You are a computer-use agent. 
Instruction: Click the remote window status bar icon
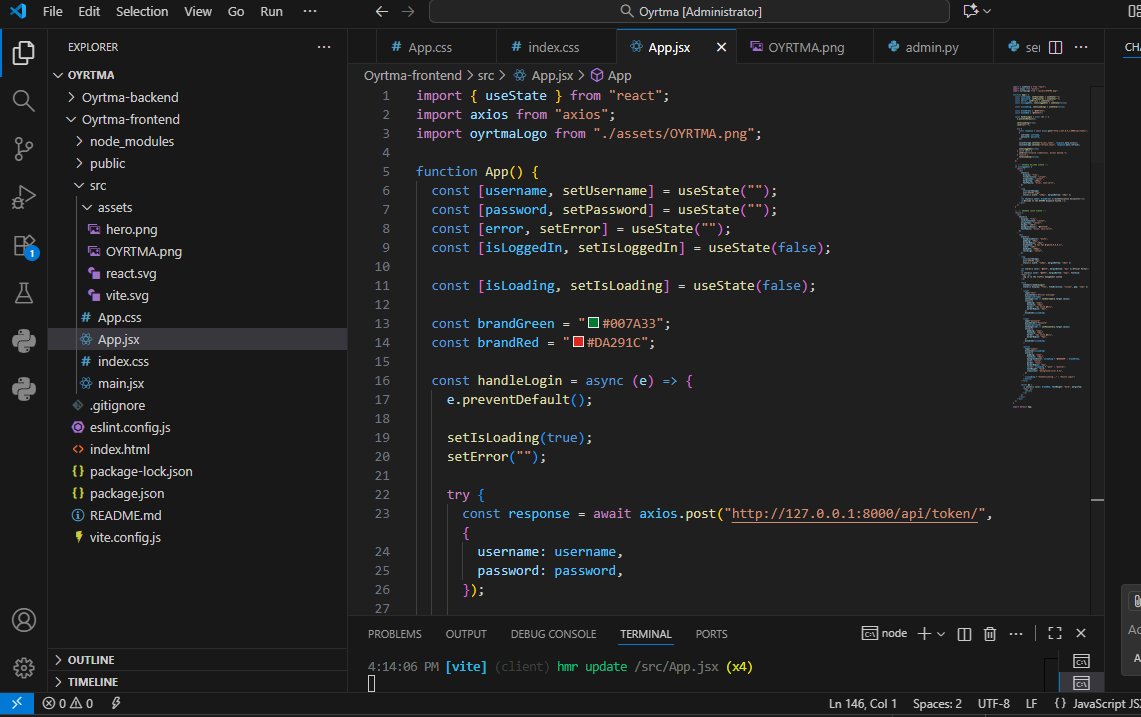click(17, 703)
